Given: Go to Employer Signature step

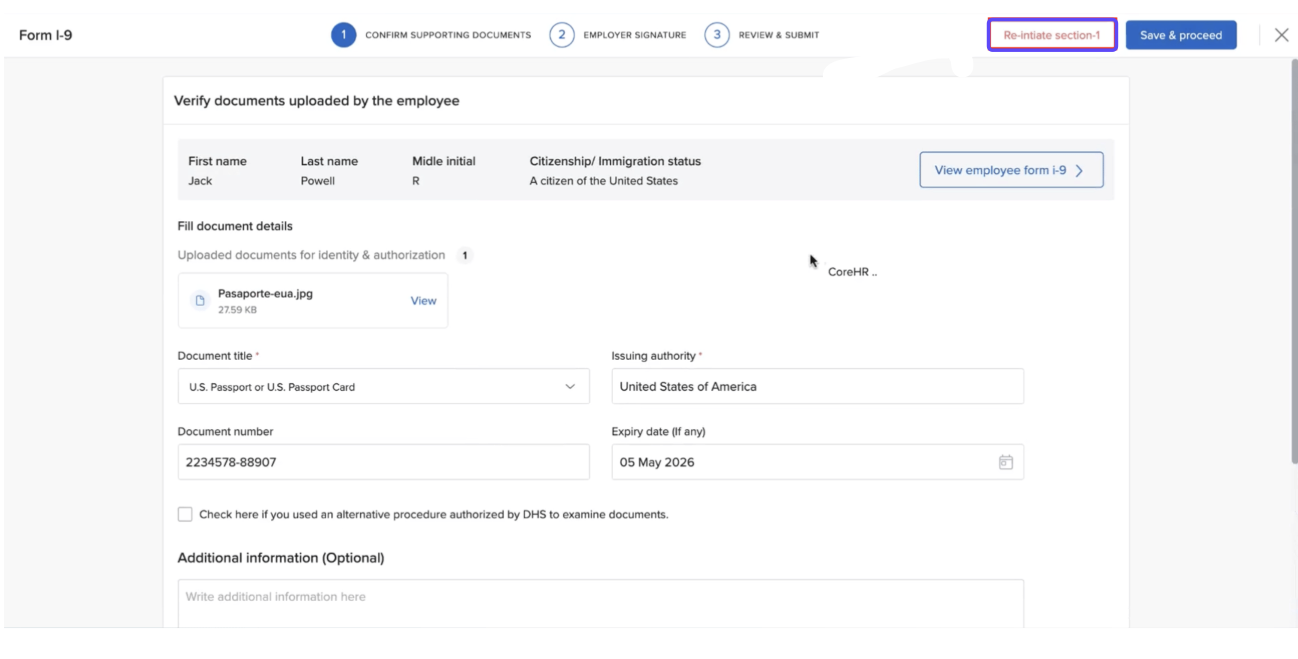Looking at the screenshot, I should 634,35.
